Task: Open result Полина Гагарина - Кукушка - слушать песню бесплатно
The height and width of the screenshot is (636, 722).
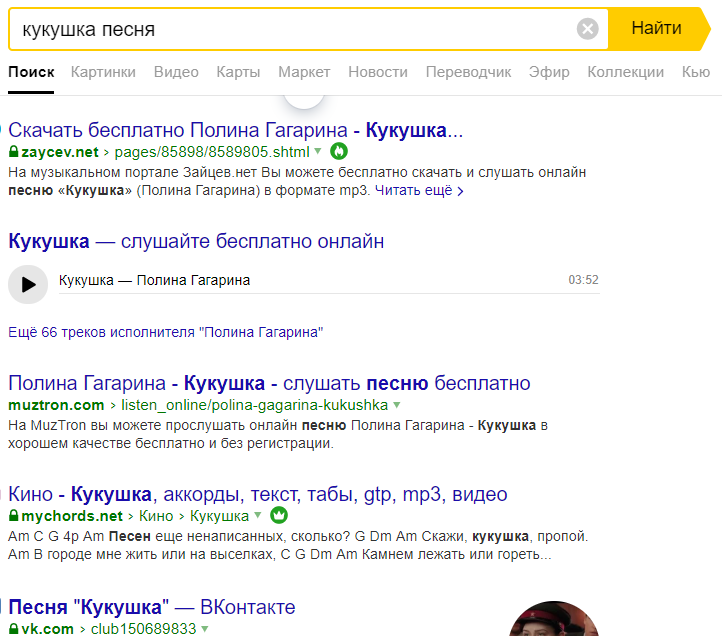Action: click(269, 383)
